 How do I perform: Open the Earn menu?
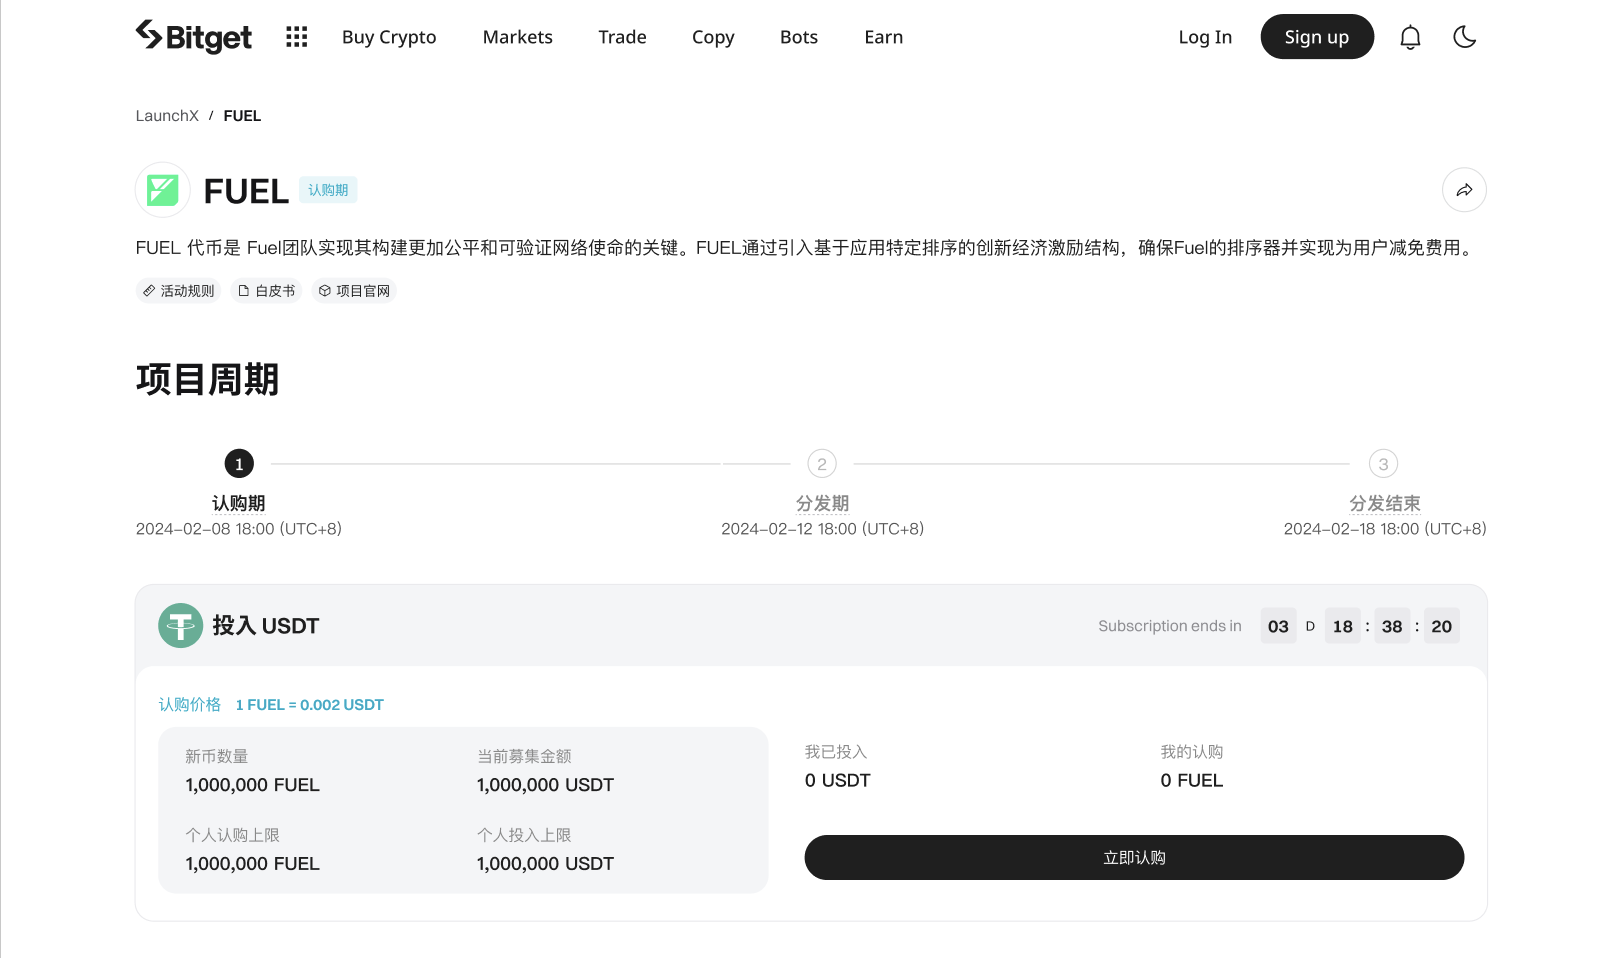(884, 37)
